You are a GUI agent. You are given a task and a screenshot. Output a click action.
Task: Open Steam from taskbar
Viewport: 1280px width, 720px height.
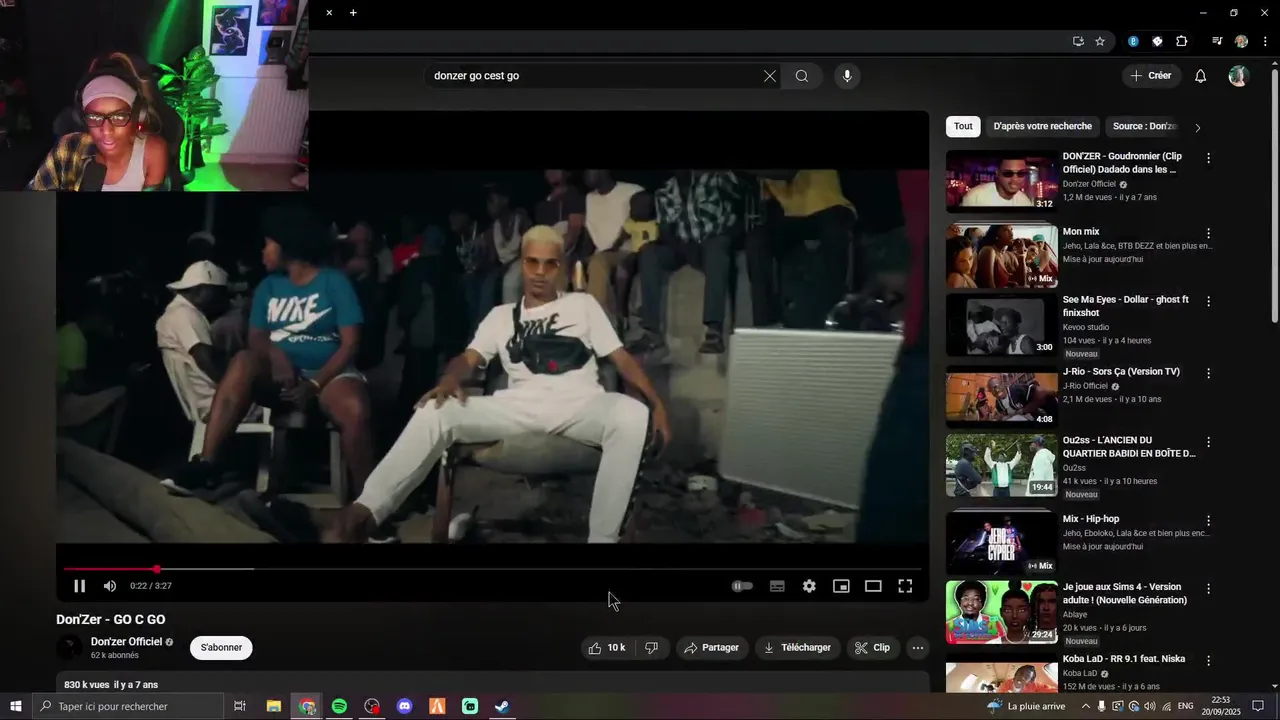[x=502, y=706]
